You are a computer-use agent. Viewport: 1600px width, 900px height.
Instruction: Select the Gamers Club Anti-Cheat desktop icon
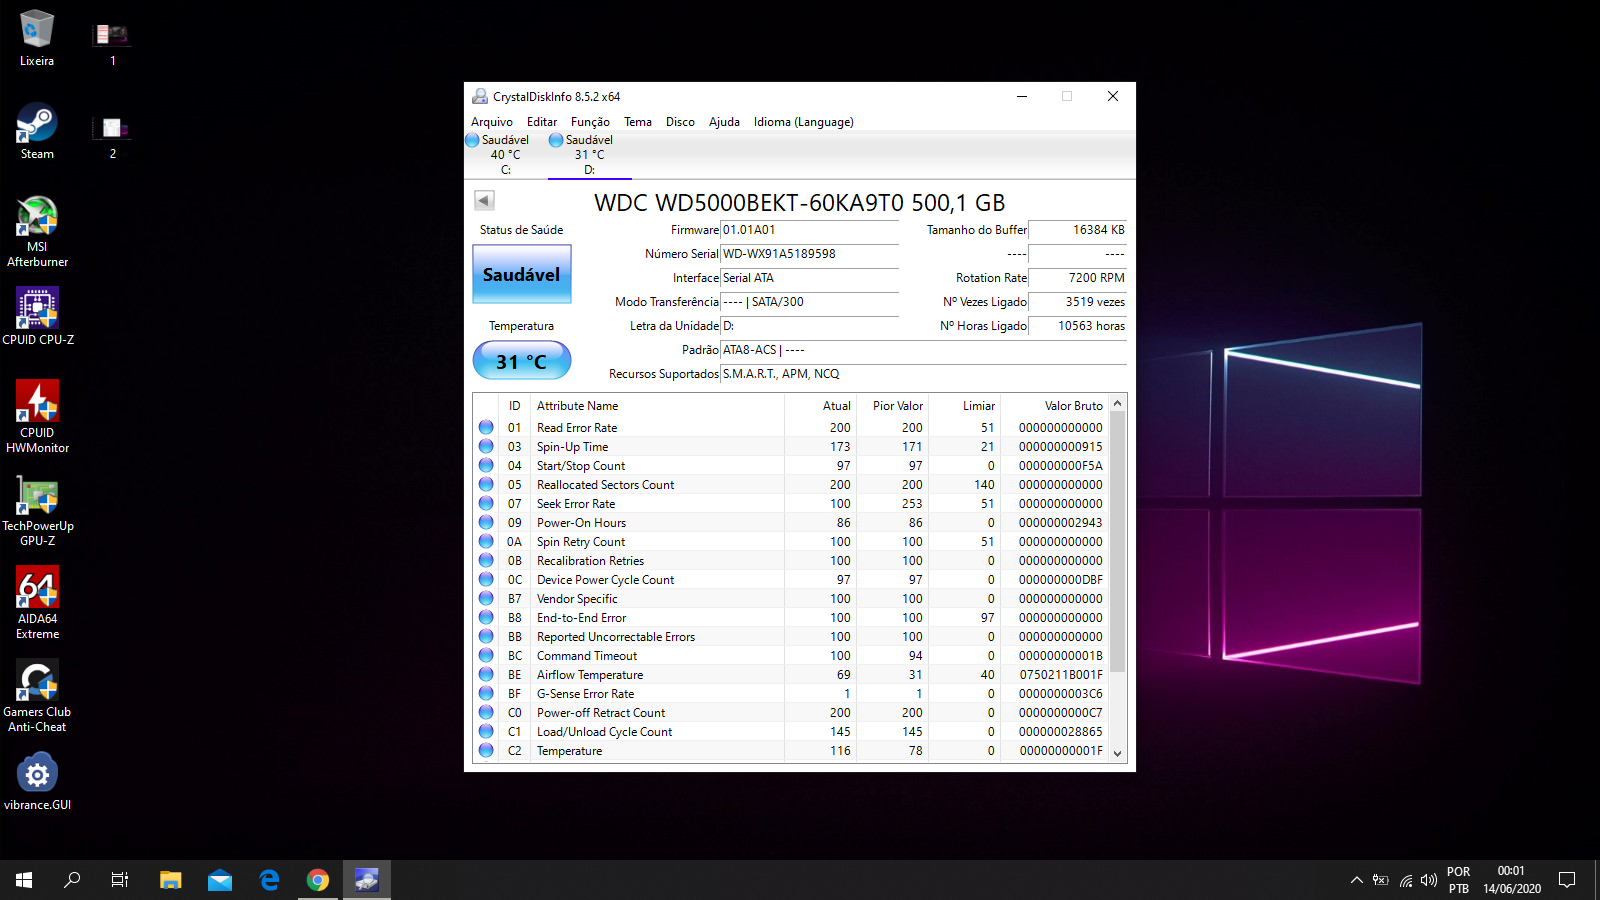point(37,696)
